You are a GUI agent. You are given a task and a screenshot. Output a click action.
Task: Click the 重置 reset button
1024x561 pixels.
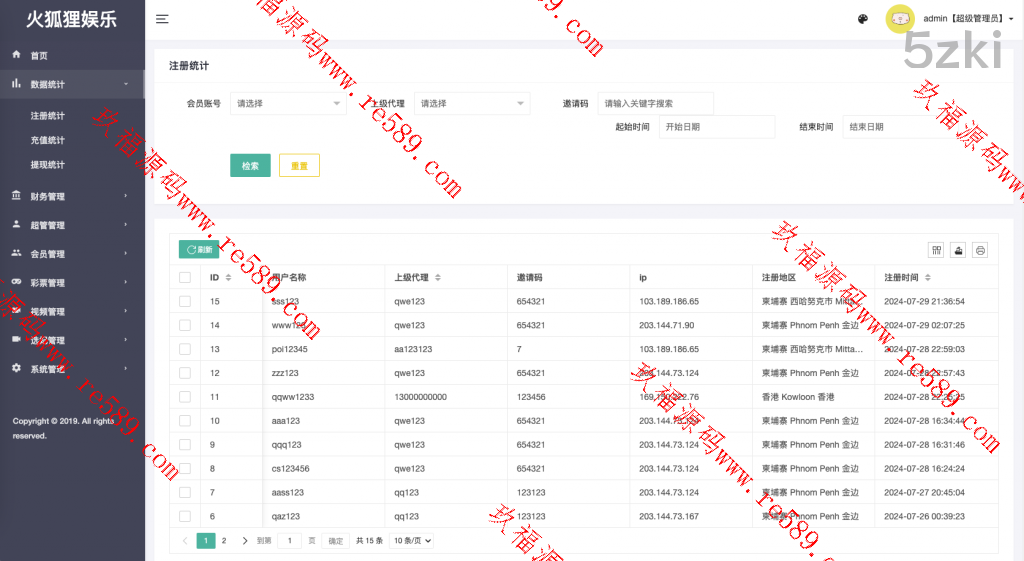click(299, 166)
